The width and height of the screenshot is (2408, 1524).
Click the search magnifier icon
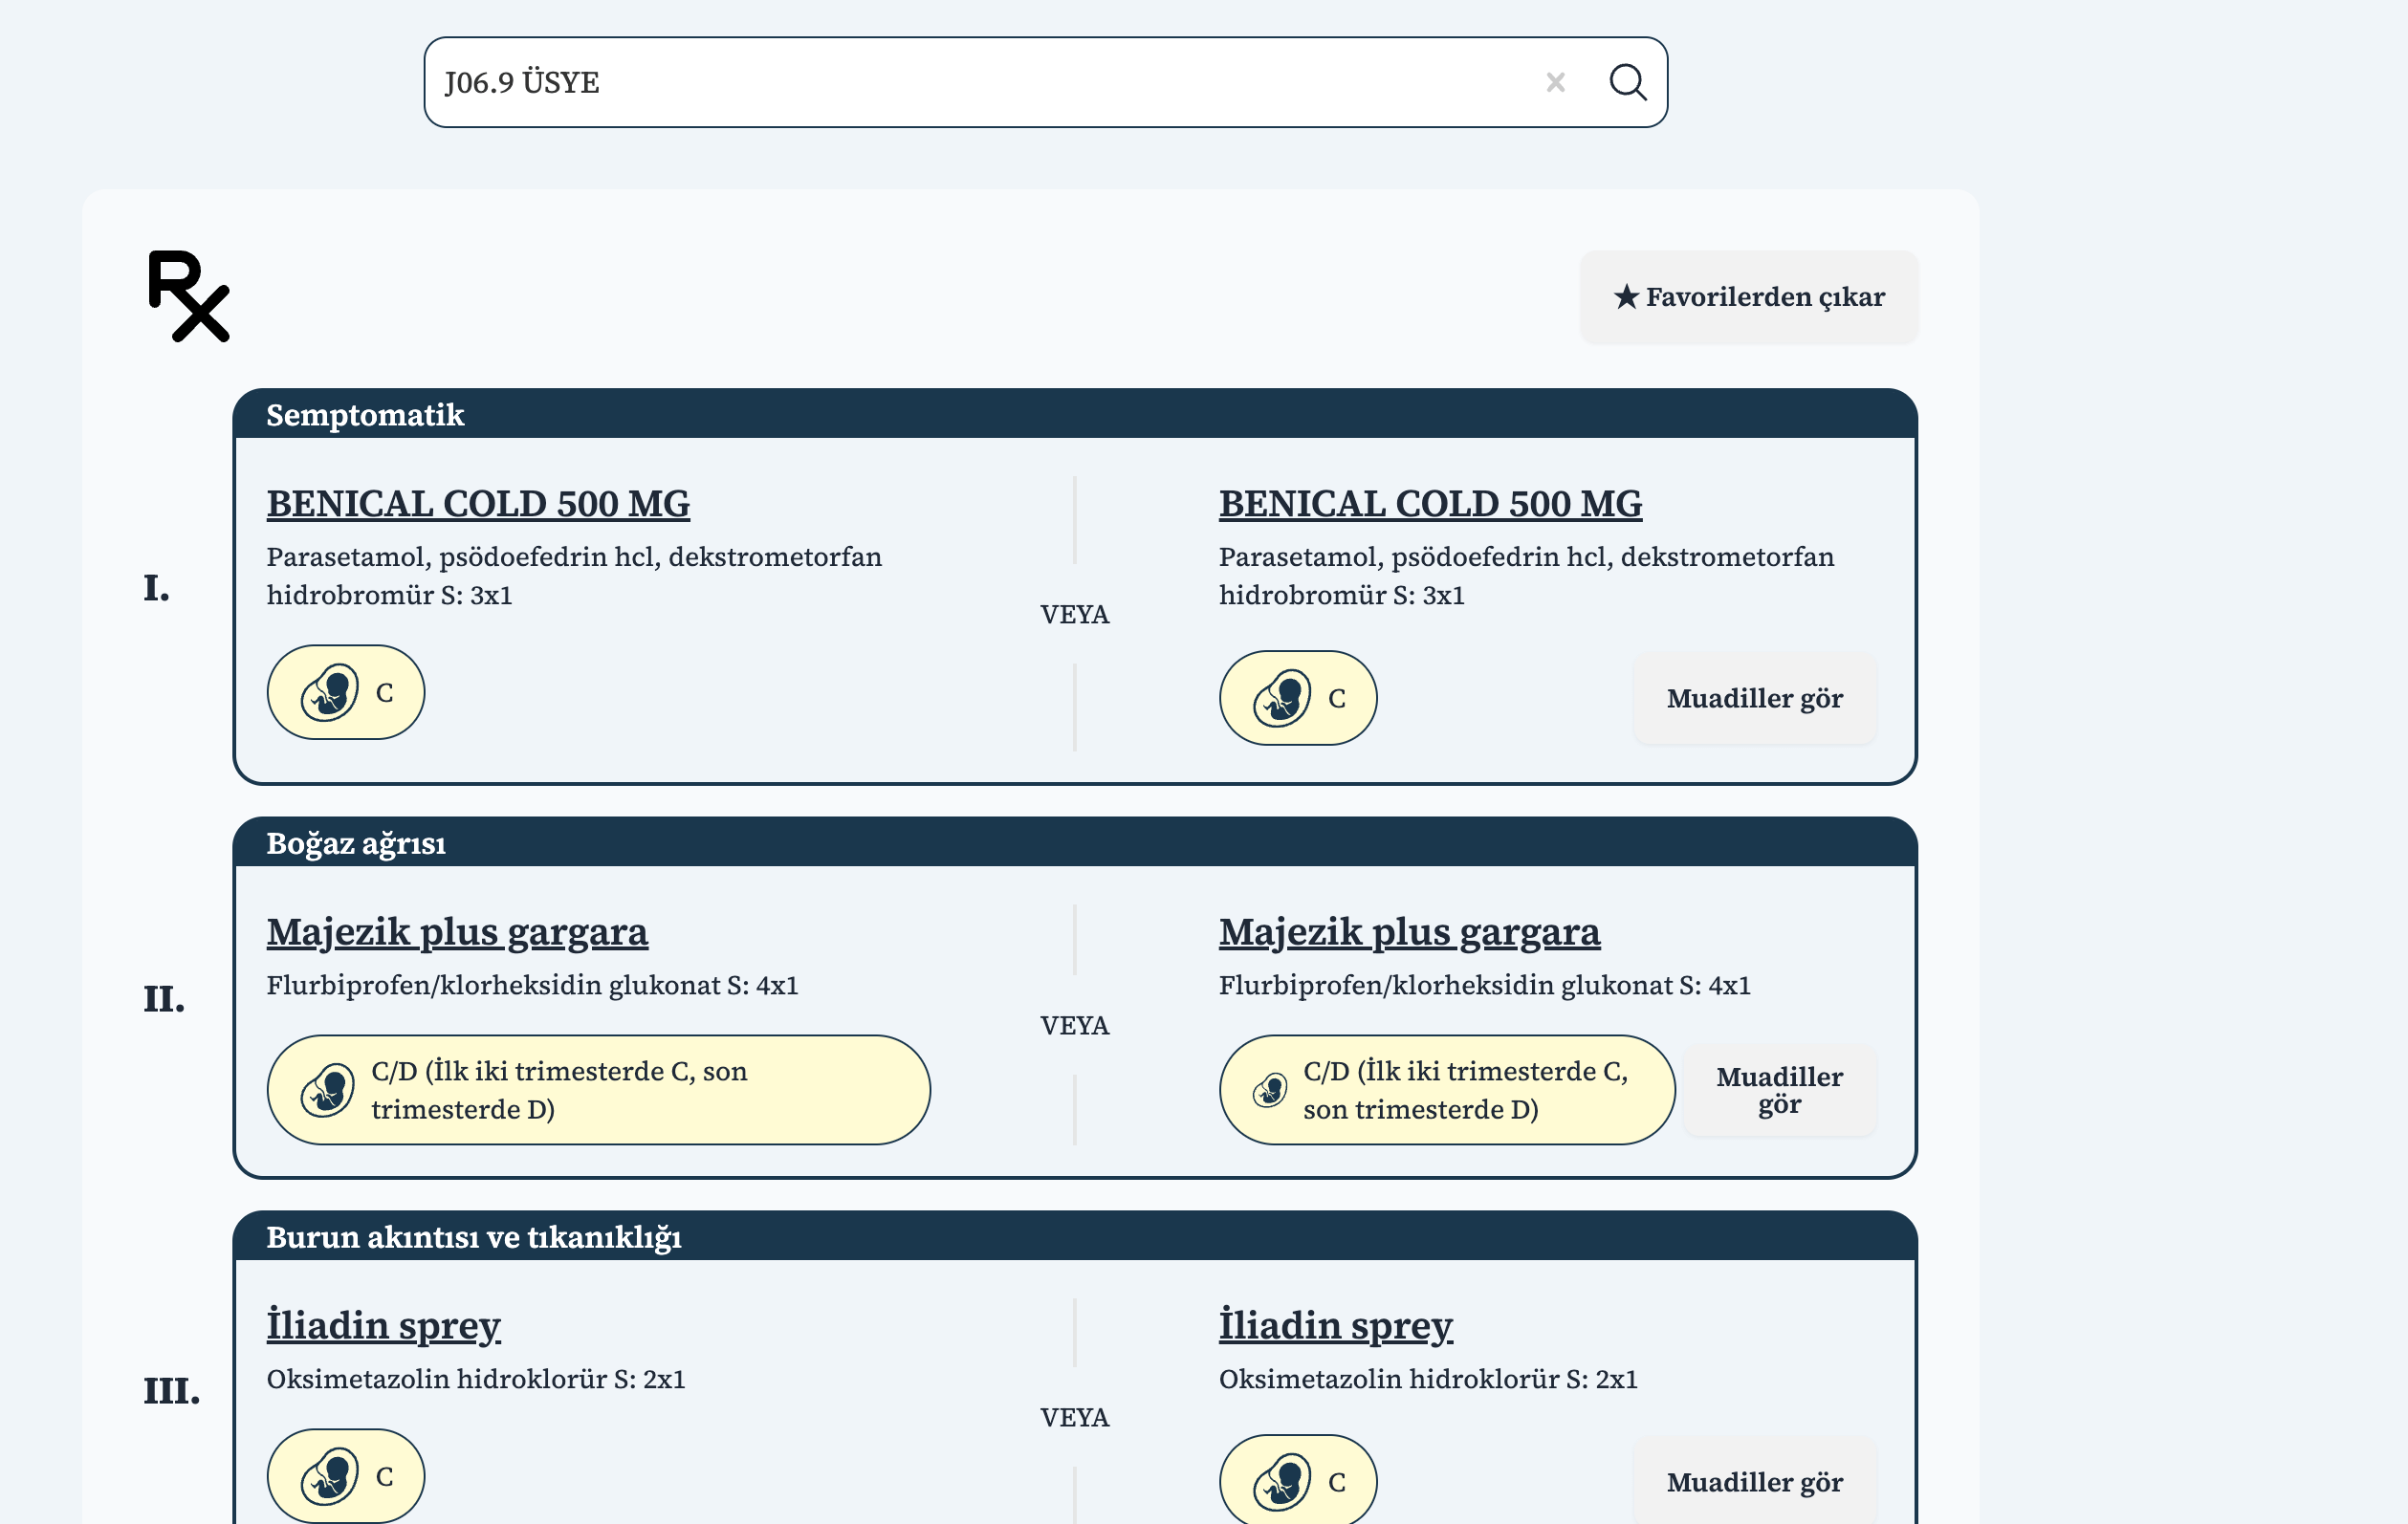pos(1627,82)
